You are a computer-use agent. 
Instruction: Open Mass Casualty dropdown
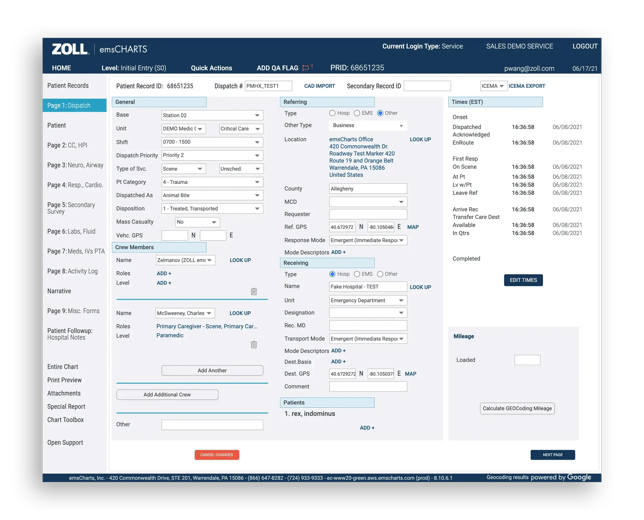[x=198, y=222]
